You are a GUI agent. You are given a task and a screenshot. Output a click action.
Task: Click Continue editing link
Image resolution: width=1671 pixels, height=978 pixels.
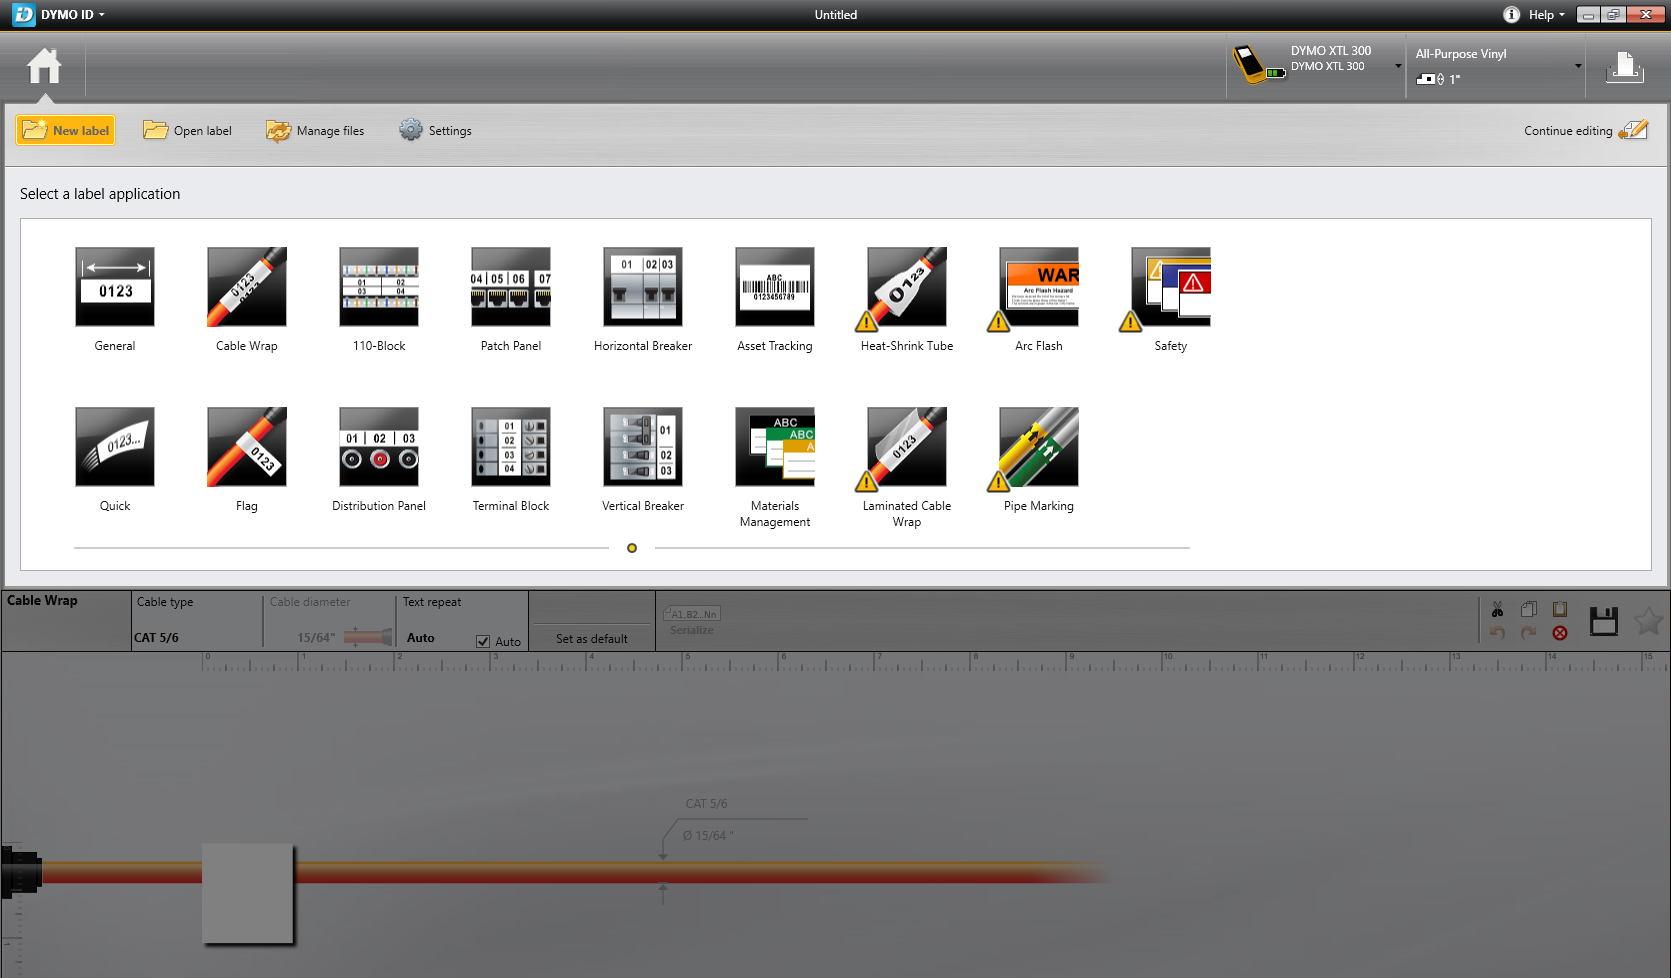point(1585,130)
